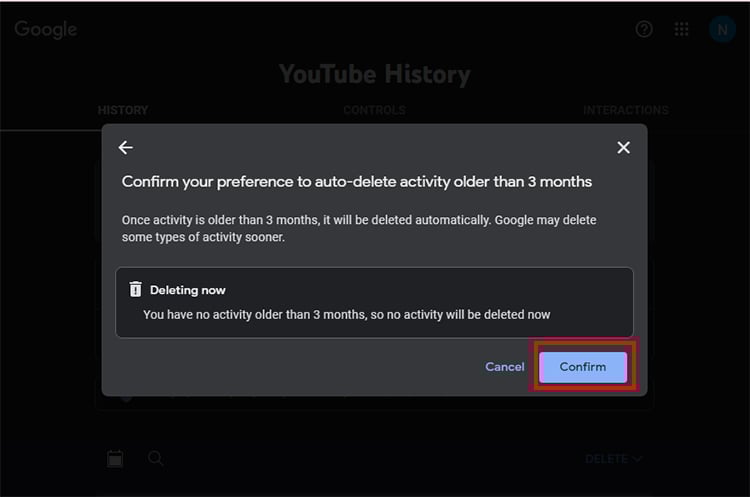Open the Google apps grid
750x497 pixels.
click(x=682, y=29)
